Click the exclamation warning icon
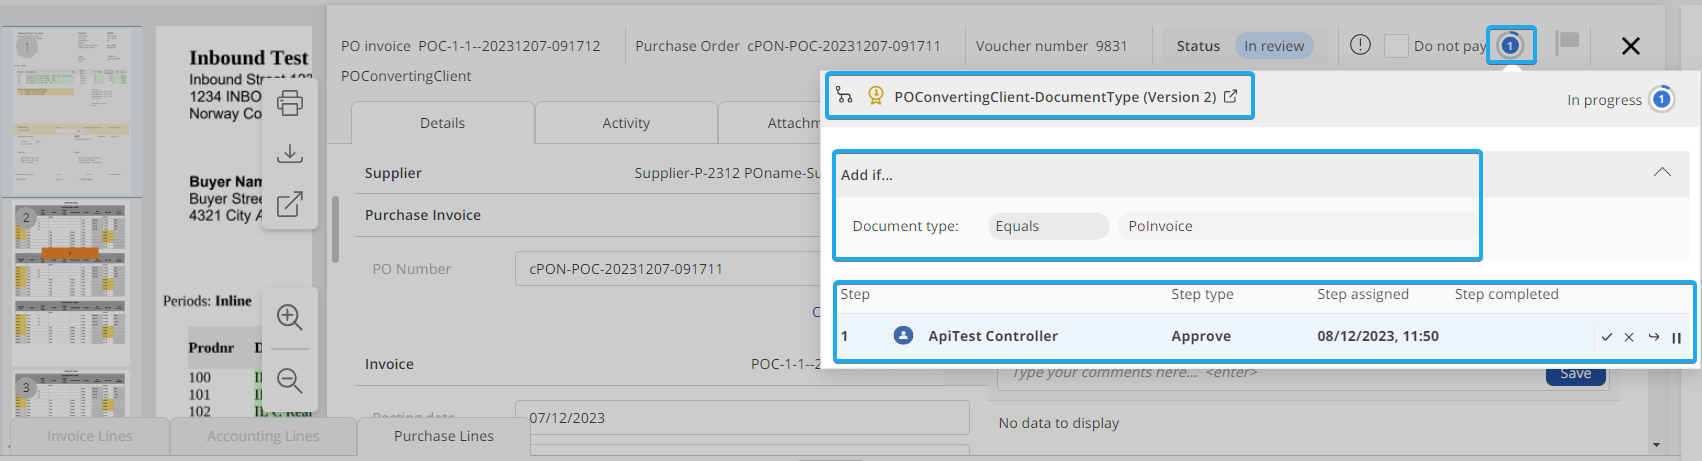Screen dimensions: 1702x461 click(x=1360, y=45)
